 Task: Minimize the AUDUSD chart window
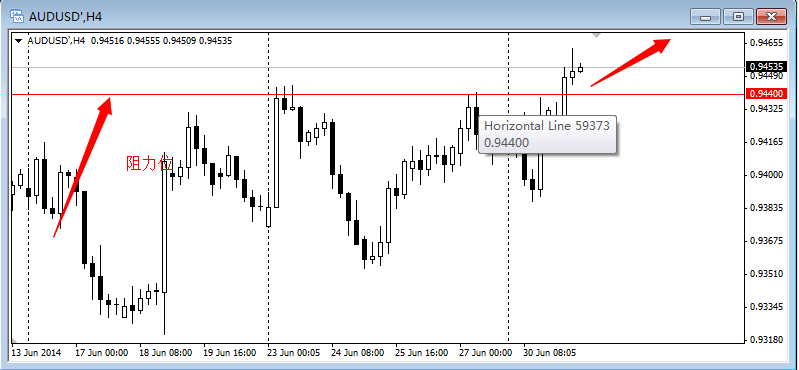(x=706, y=17)
